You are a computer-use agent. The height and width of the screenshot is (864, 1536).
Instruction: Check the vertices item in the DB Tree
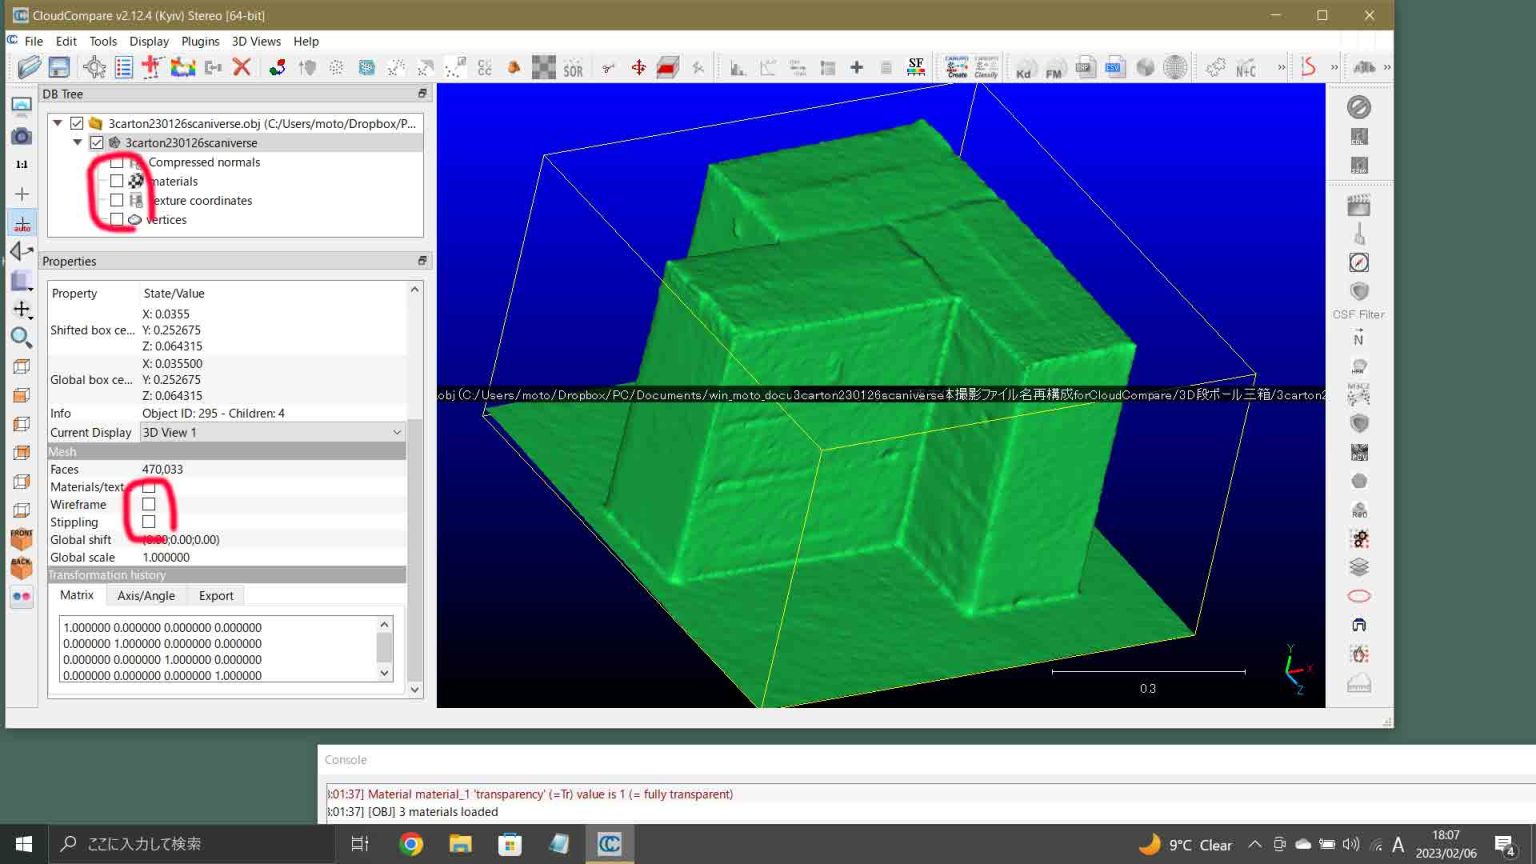(117, 219)
